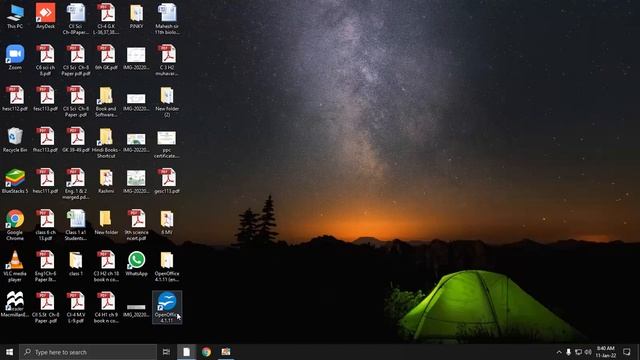This screenshot has width=640, height=360.
Task: Select the Zoom desktop shortcut
Action: pos(15,58)
